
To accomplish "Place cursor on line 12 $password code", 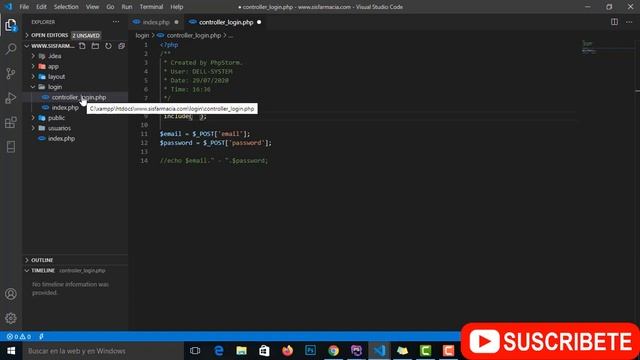I will tap(216, 143).
